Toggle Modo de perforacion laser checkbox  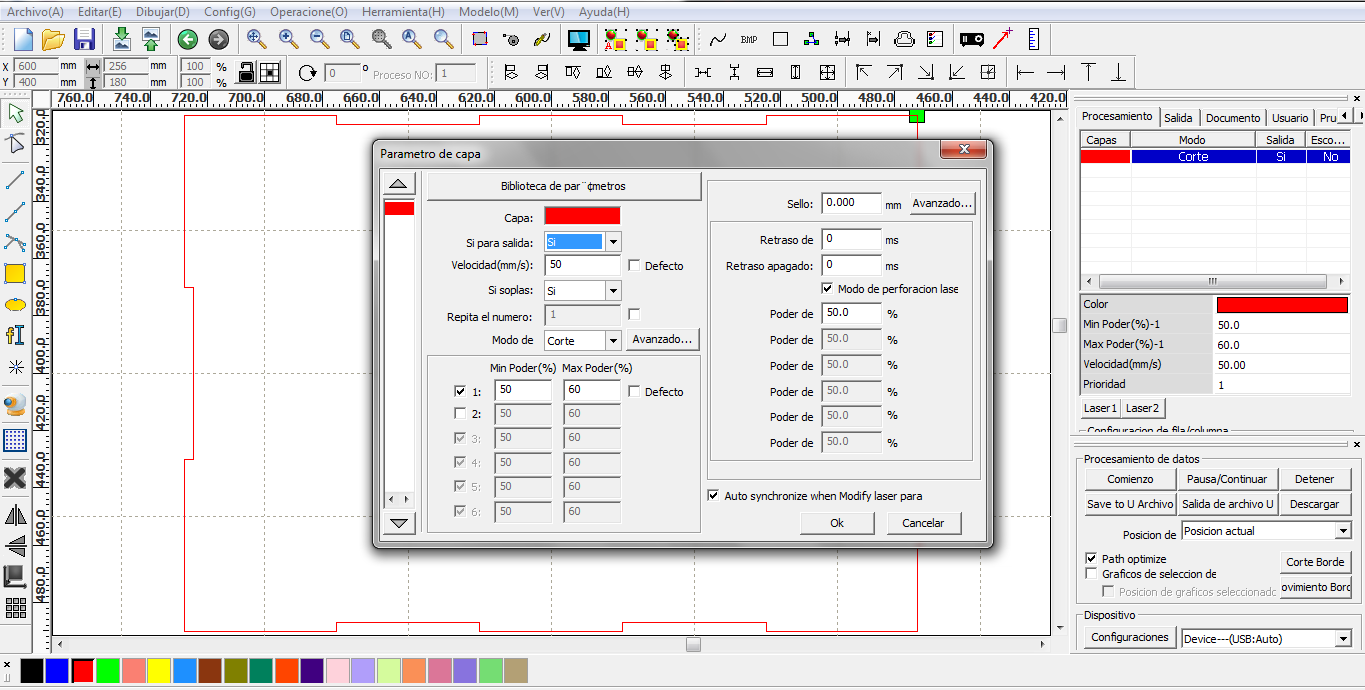[x=827, y=288]
